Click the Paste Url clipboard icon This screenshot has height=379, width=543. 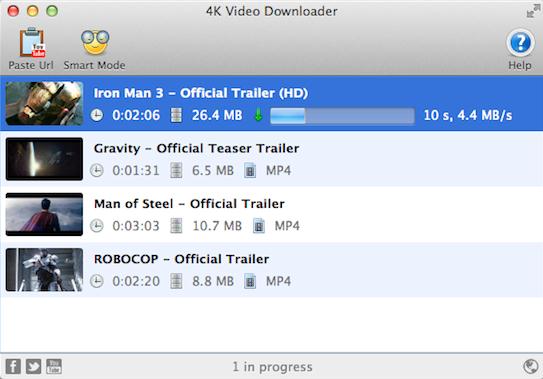(x=32, y=43)
